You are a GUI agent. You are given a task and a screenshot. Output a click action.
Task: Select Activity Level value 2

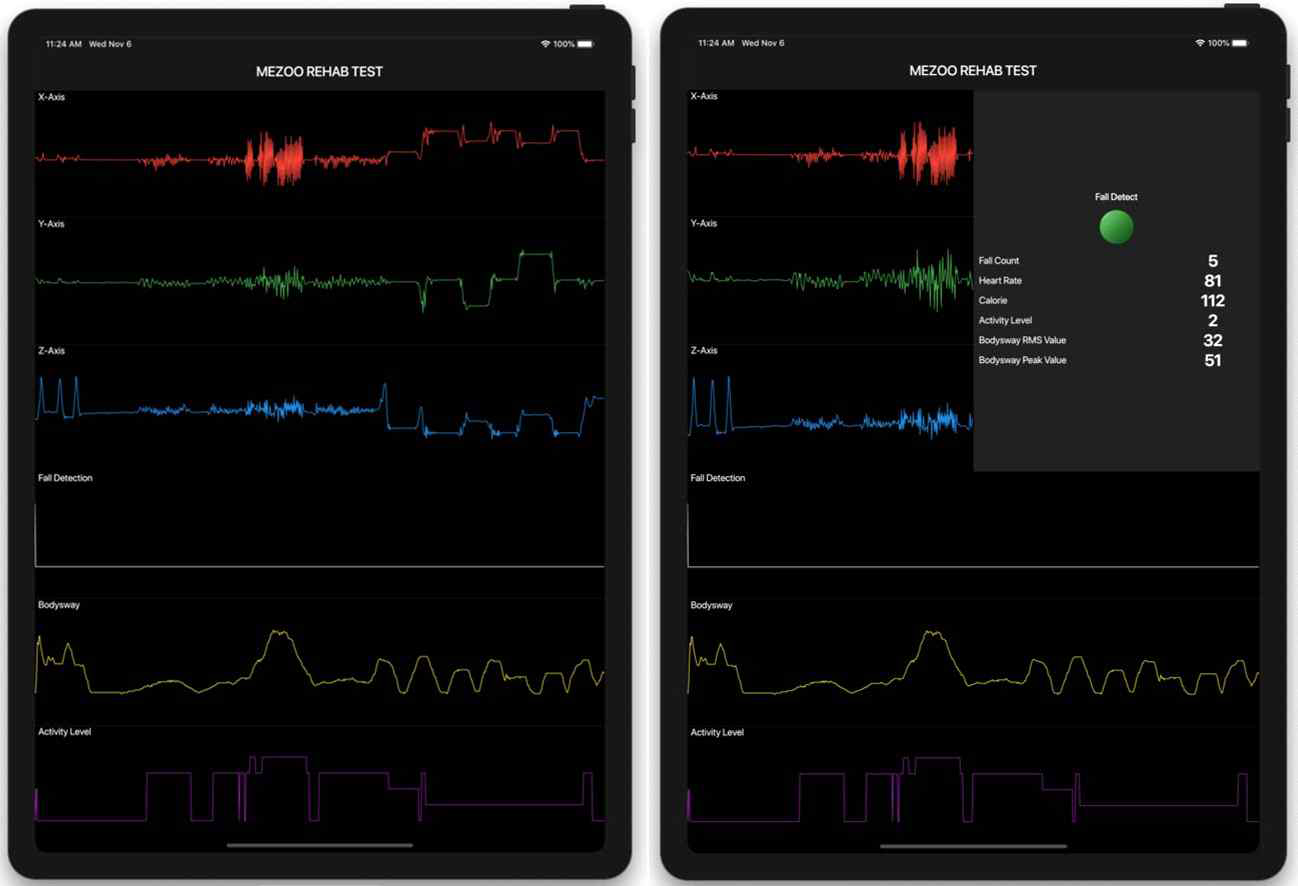1213,320
